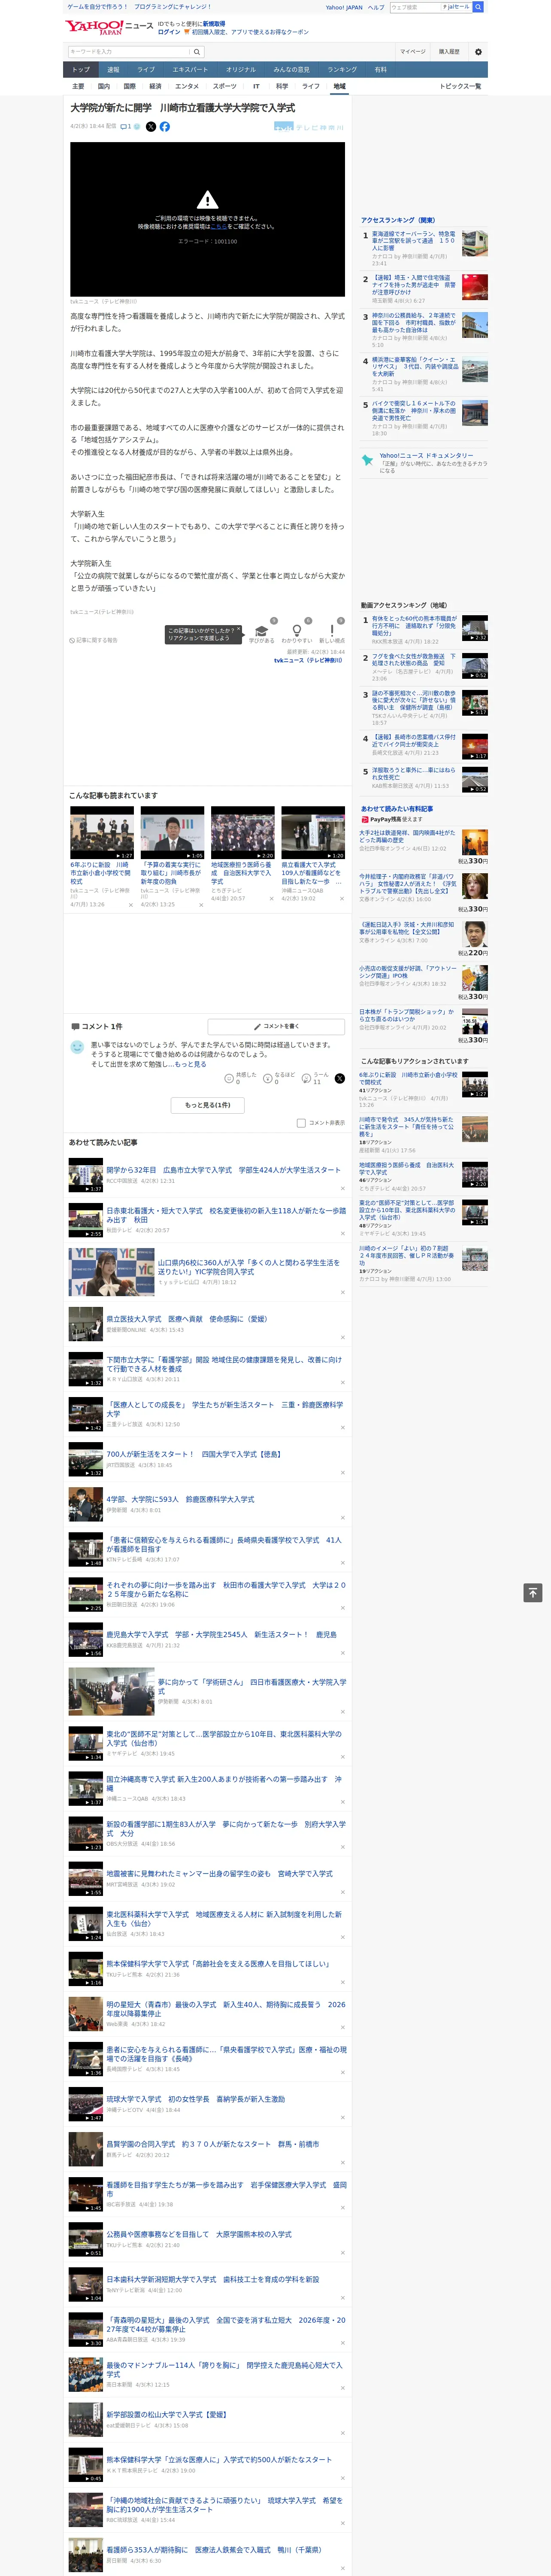This screenshot has height=2576, width=551.
Task: Click the magnifier icon beside keyword search
Action: pyautogui.click(x=197, y=51)
